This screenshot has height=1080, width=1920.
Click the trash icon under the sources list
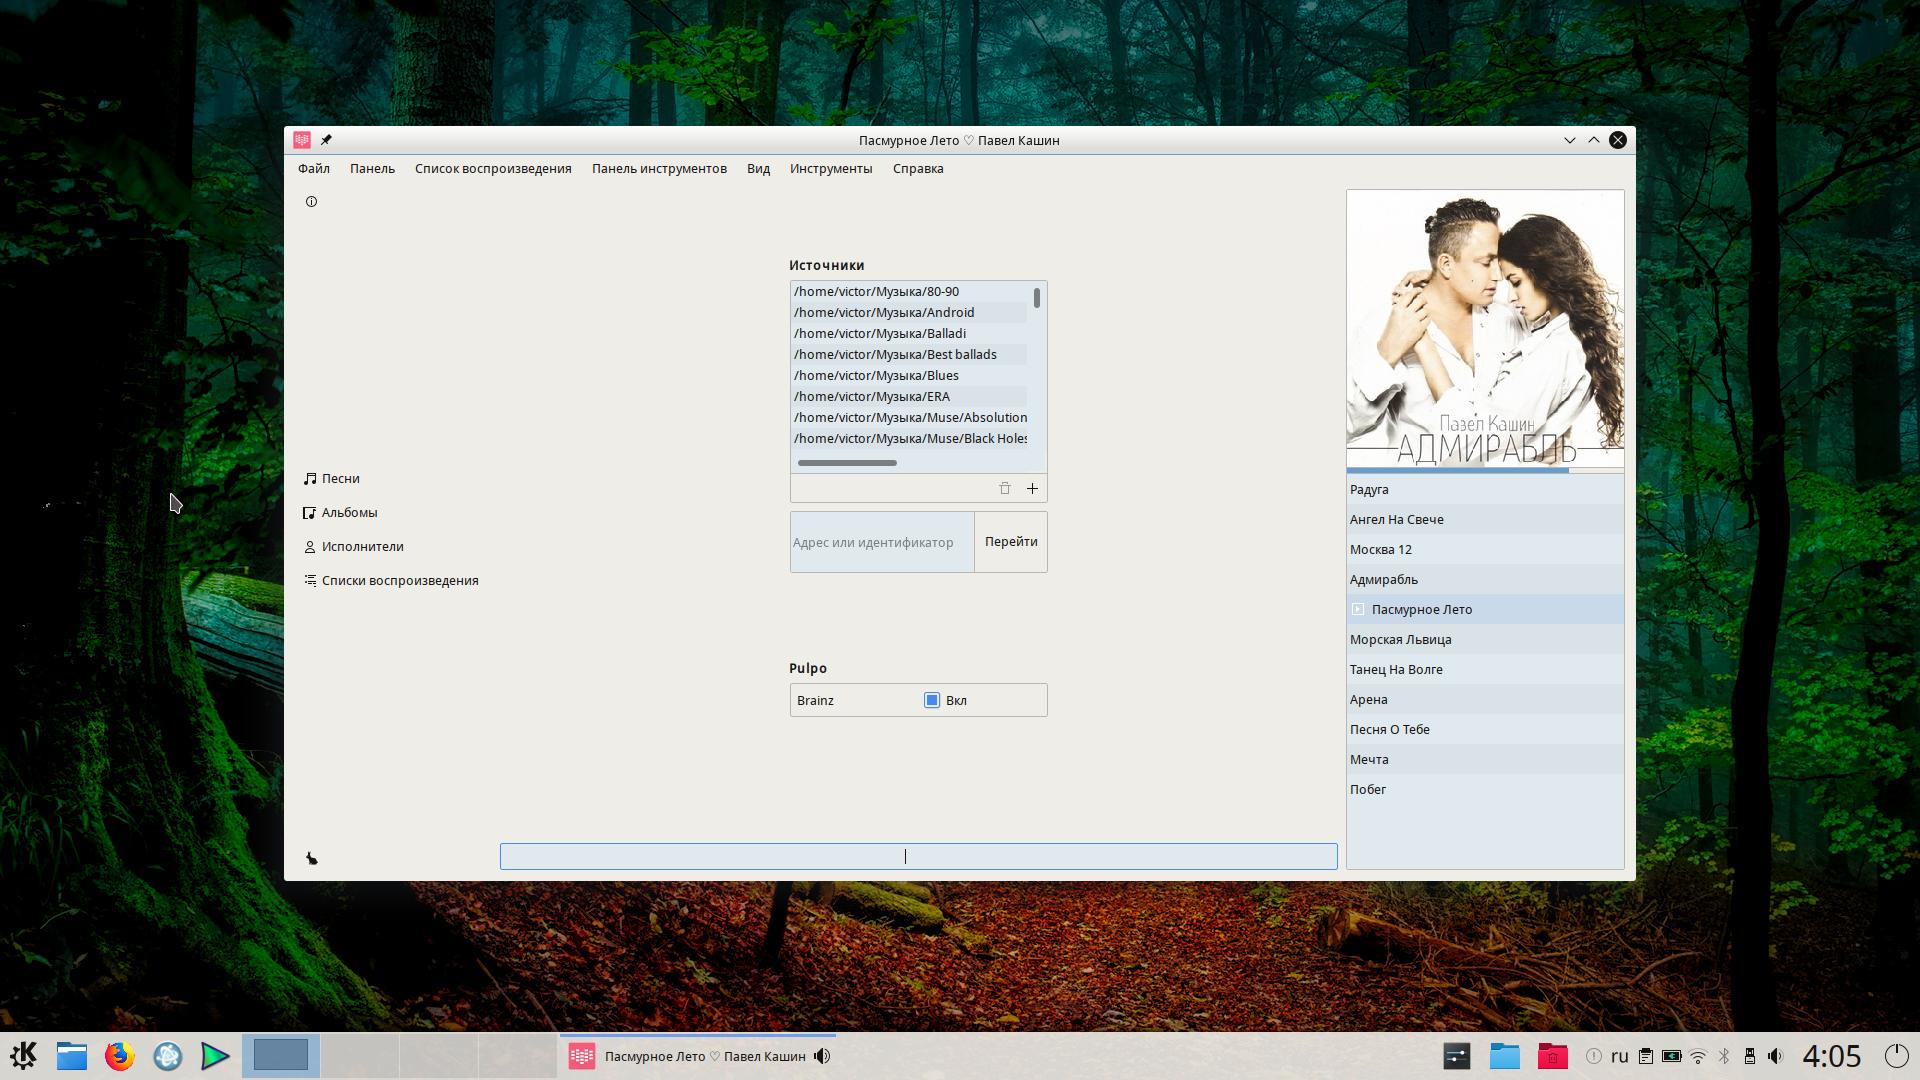(x=1004, y=489)
